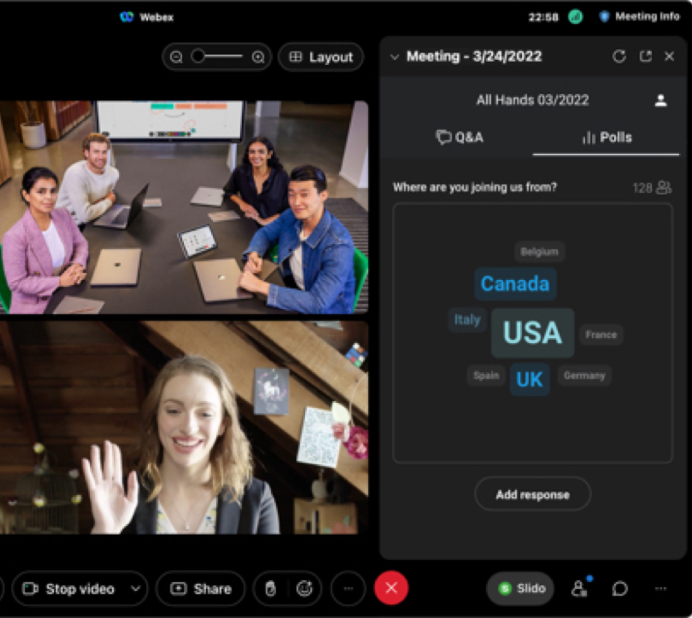
Task: Click the zoom in magnifier icon
Action: pos(258,57)
